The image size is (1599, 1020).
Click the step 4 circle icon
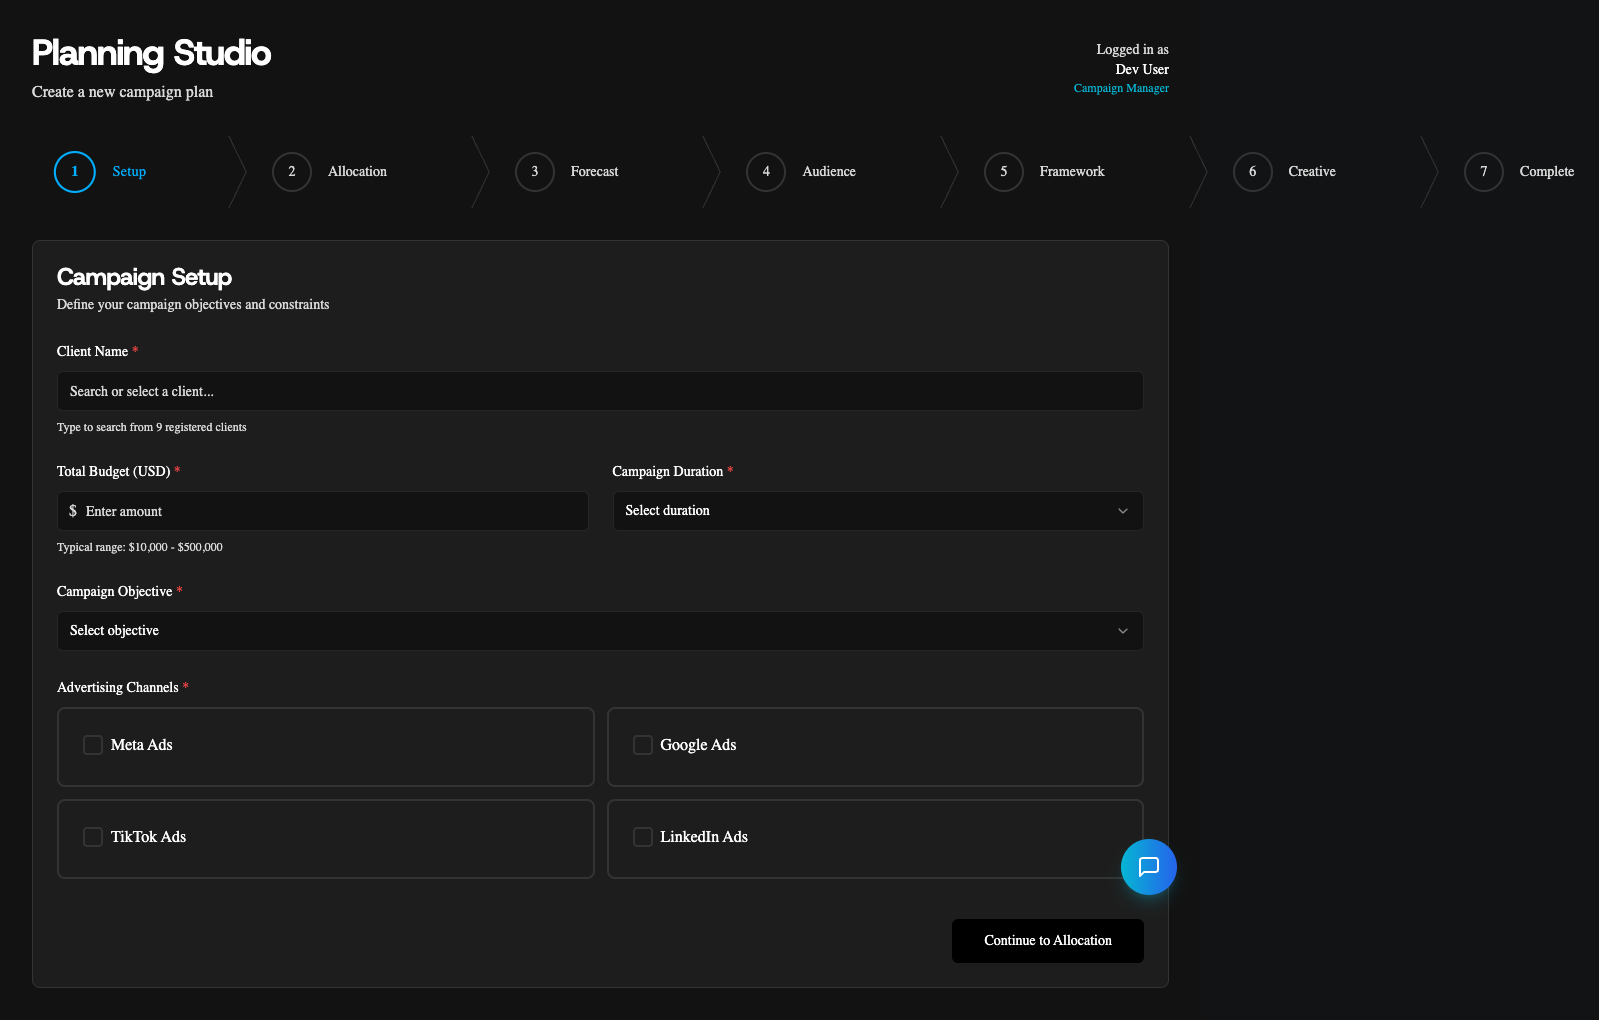[766, 172]
